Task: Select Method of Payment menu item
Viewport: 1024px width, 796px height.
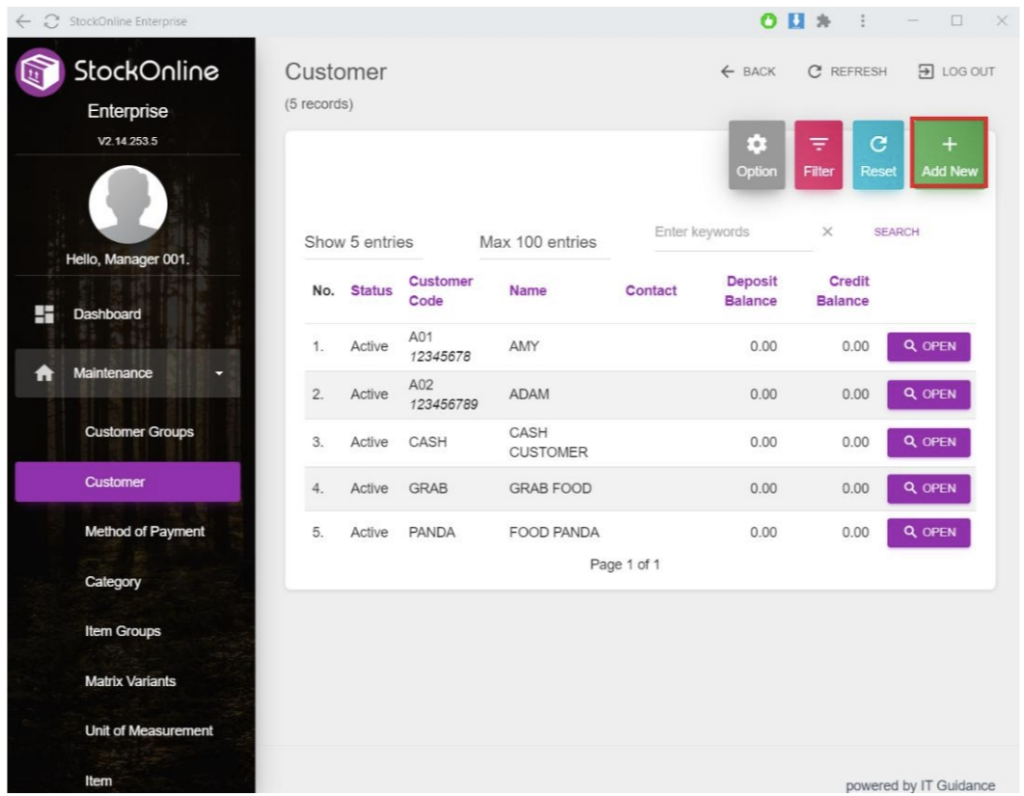Action: click(144, 532)
